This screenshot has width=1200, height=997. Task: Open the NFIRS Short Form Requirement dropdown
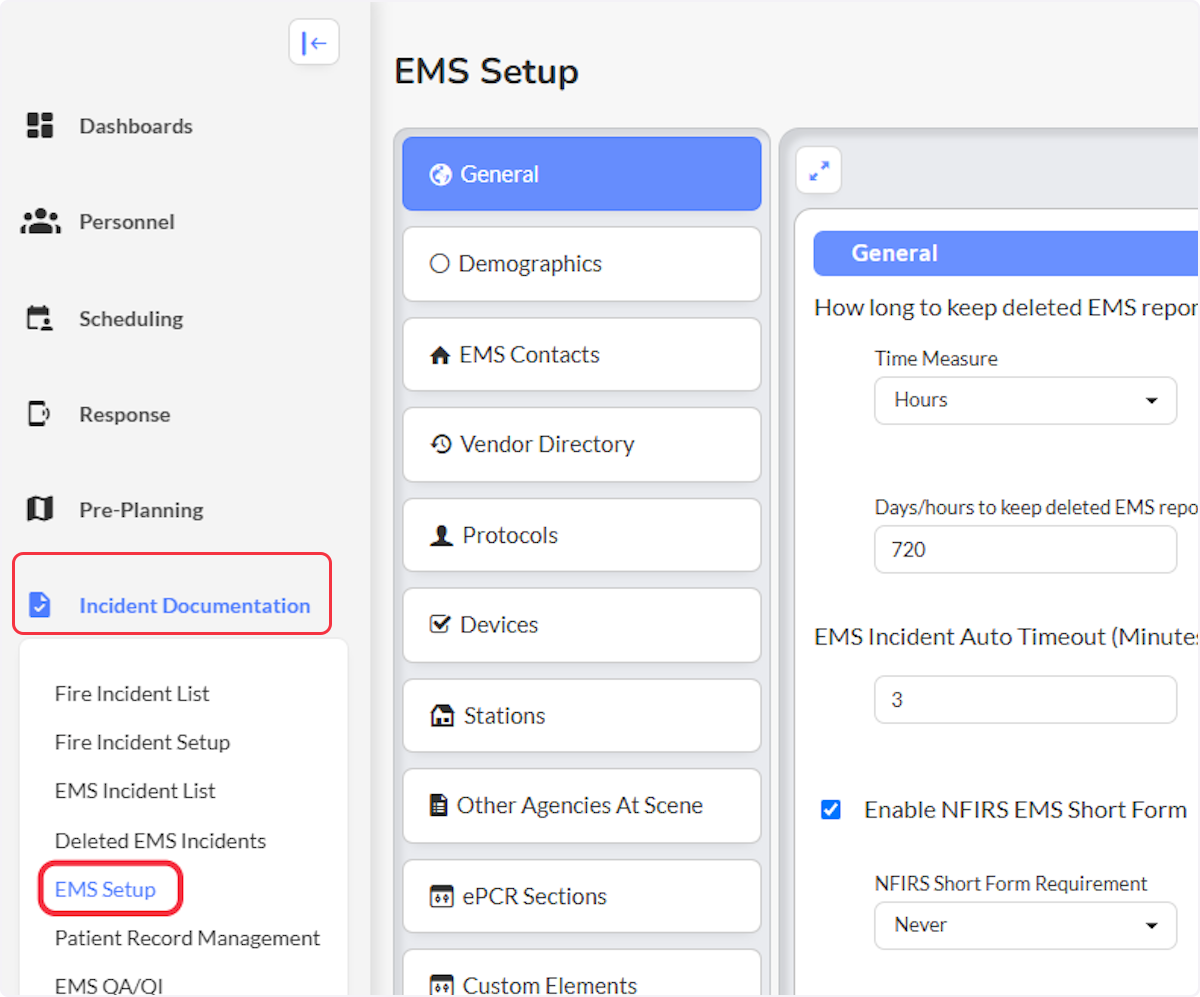click(x=1025, y=925)
